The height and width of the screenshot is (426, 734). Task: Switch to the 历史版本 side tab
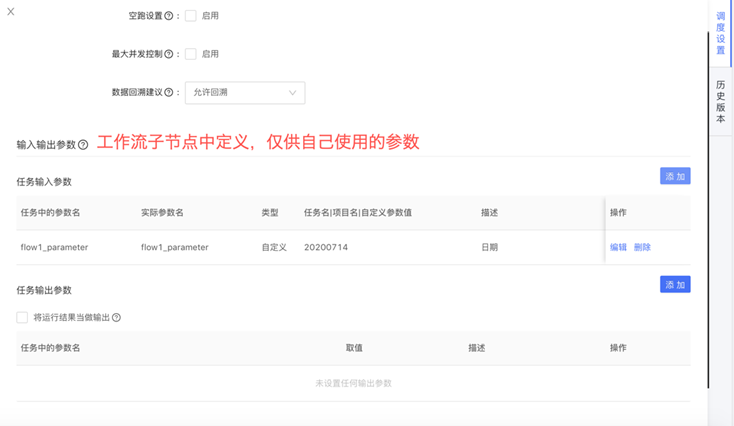pos(720,102)
